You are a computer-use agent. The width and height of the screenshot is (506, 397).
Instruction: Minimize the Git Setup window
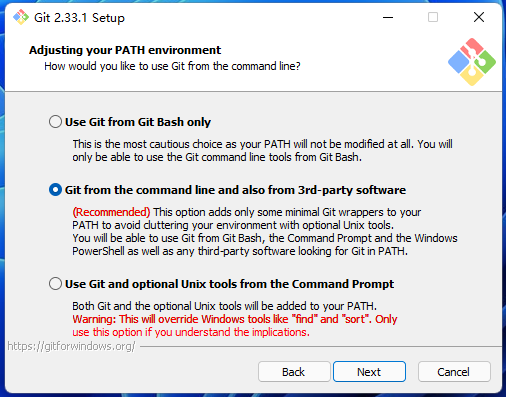pyautogui.click(x=388, y=17)
